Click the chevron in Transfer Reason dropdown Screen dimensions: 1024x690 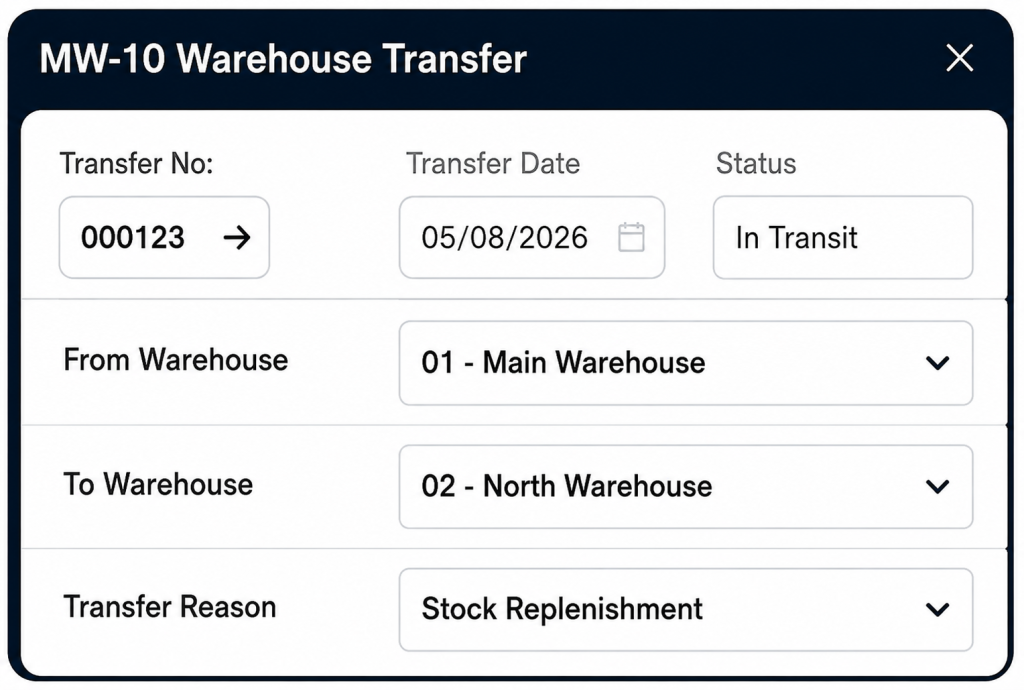937,610
